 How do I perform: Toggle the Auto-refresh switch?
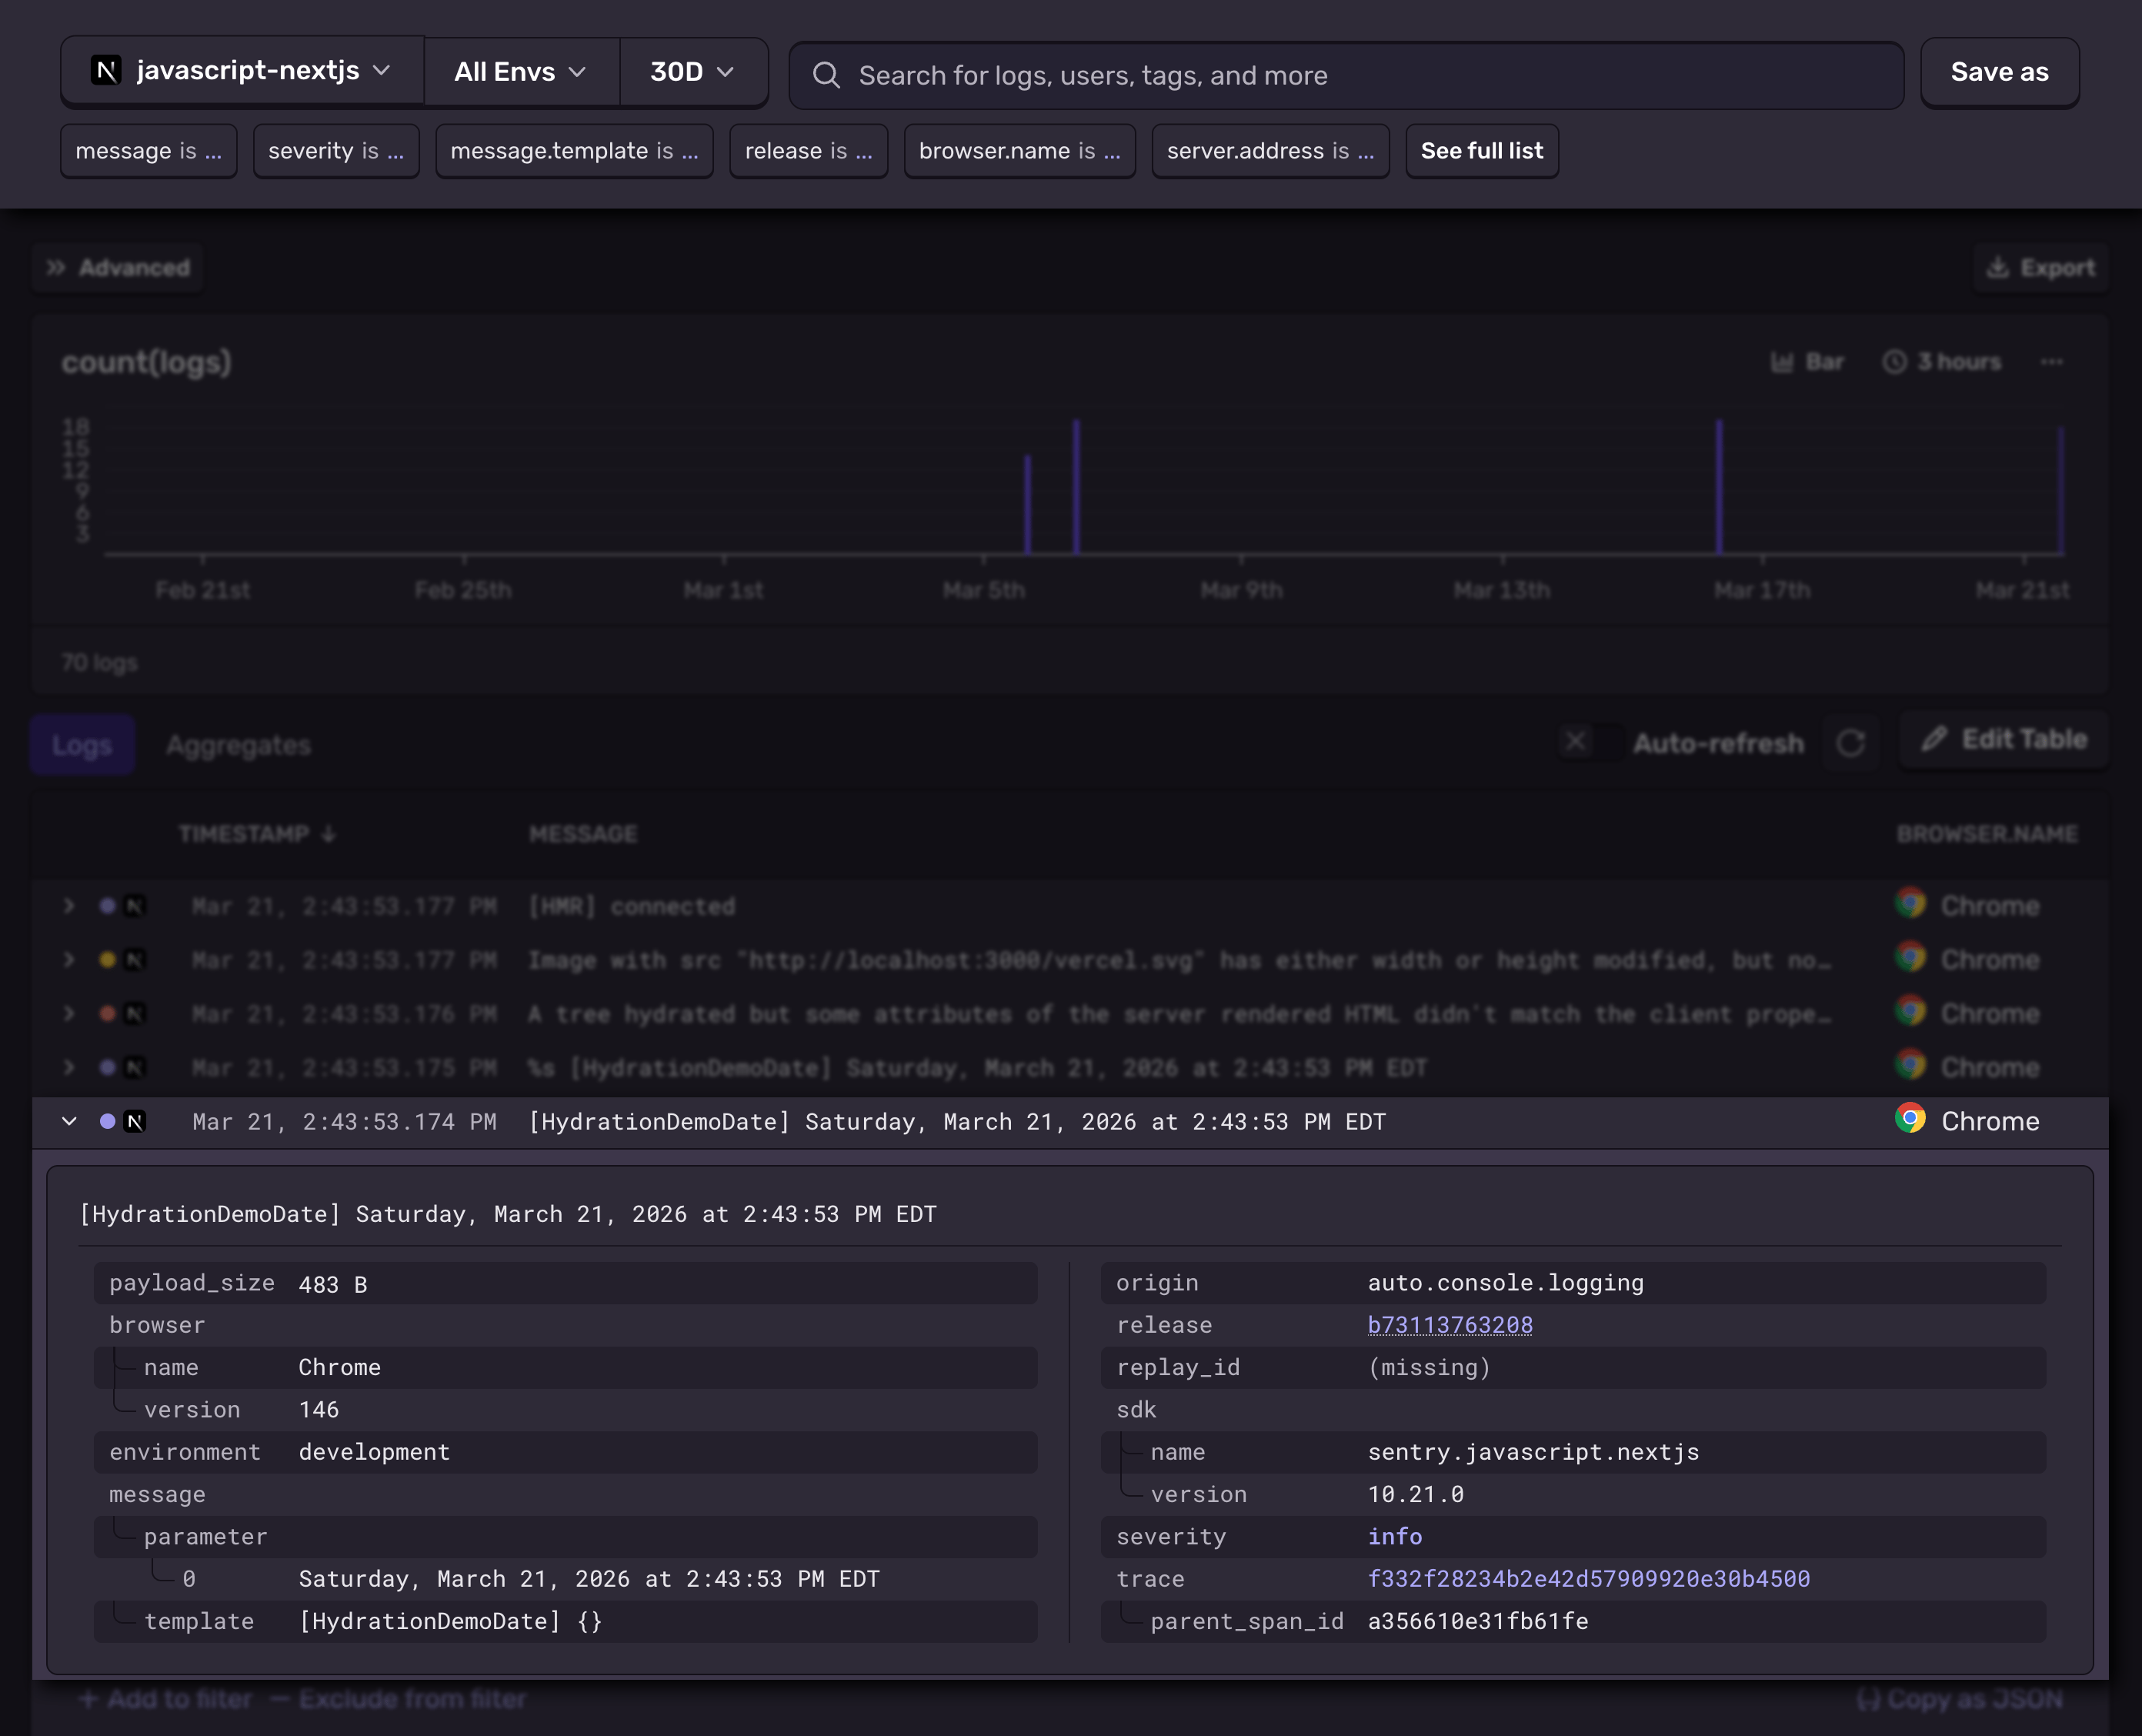(x=1590, y=742)
